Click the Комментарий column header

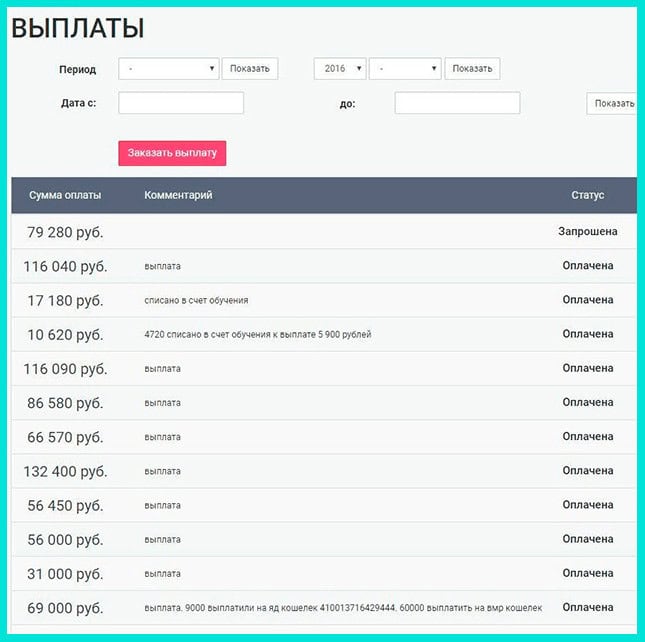point(178,195)
